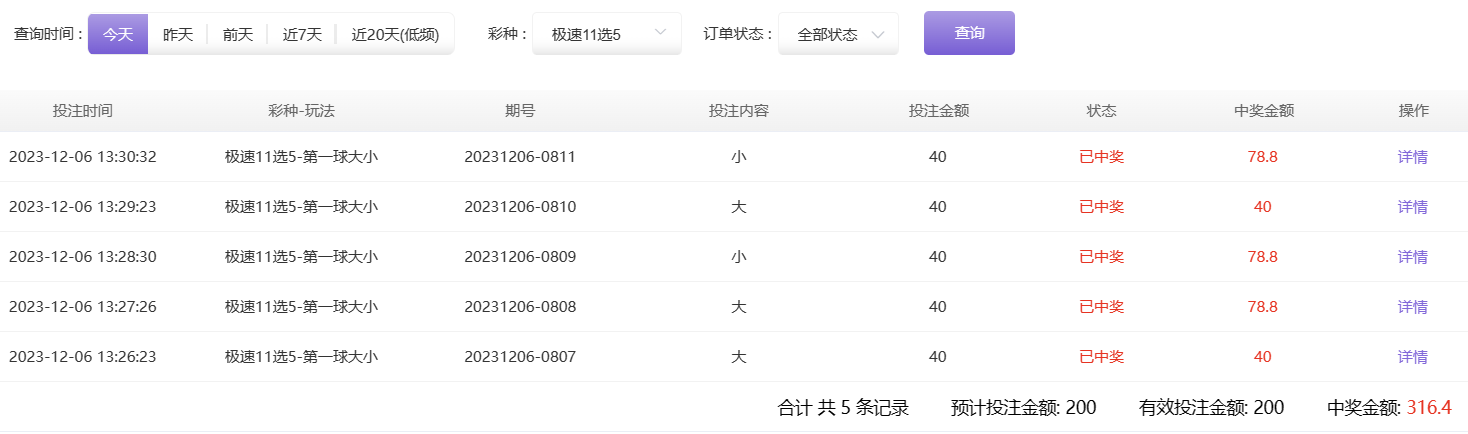Open the 彩种 极速11选5 dropdown
Image resolution: width=1468 pixels, height=434 pixels.
click(606, 34)
